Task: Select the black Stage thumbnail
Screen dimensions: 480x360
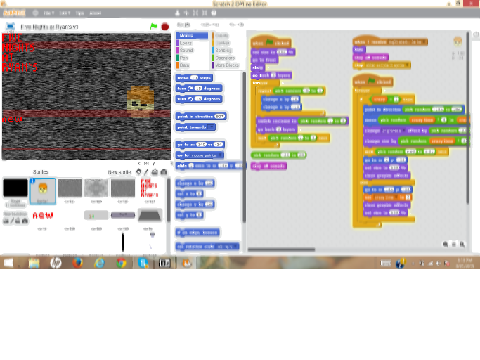Action: [x=15, y=188]
